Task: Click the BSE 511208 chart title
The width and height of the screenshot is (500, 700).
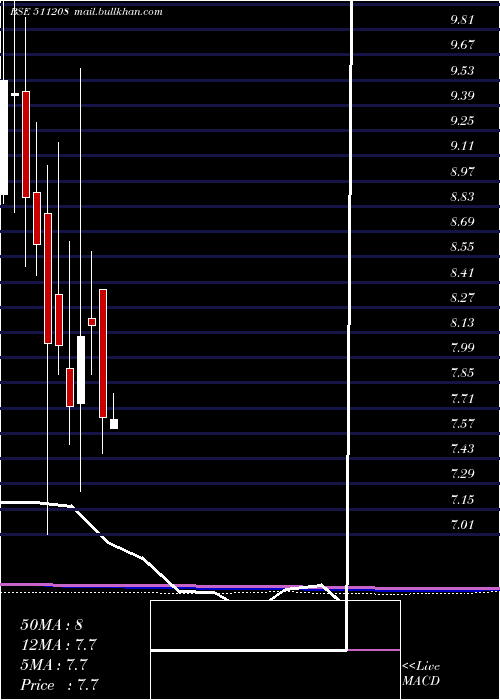Action: (x=39, y=12)
